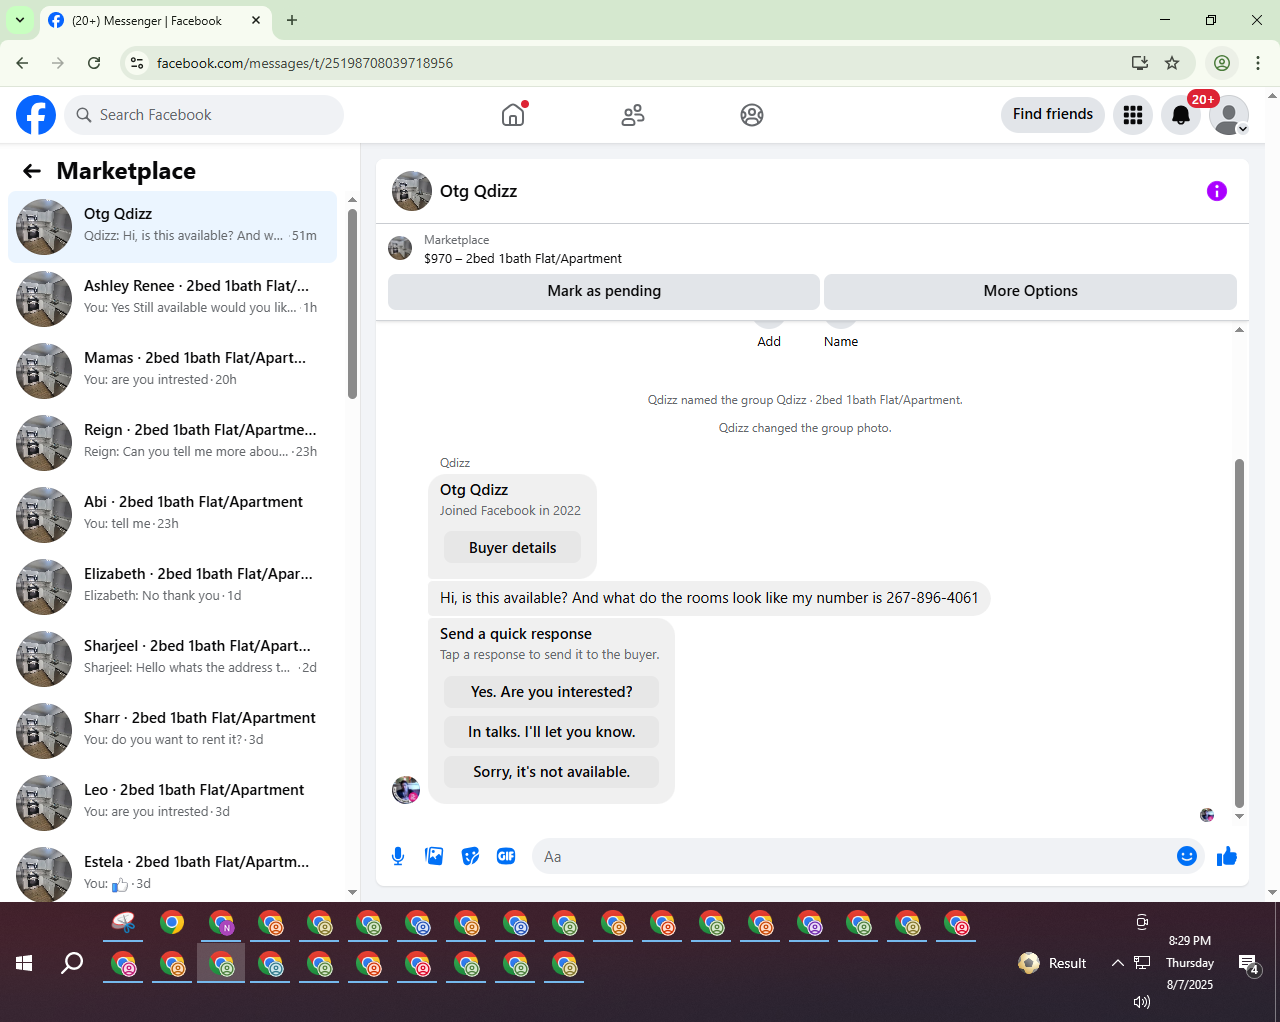1280x1022 pixels.
Task: Open the tab search dropdown arrow
Action: point(20,20)
